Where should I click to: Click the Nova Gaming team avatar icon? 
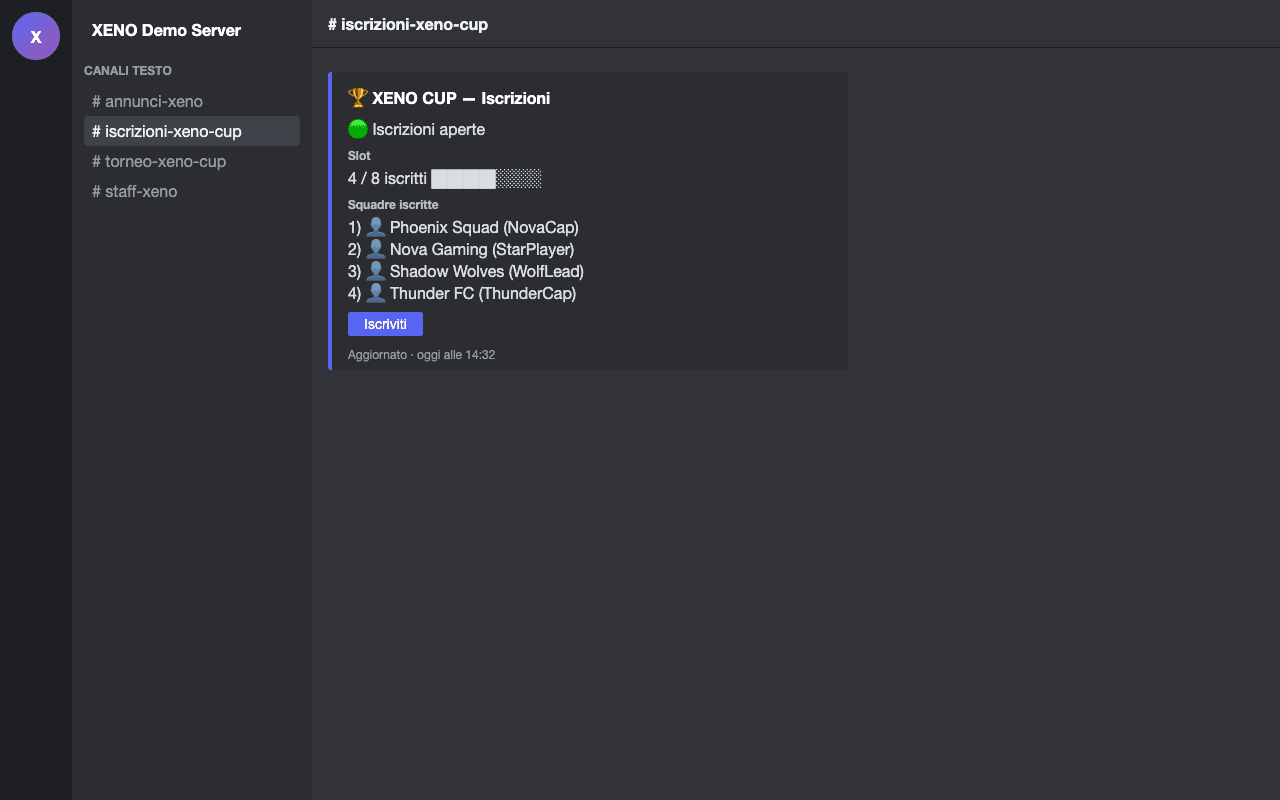tap(376, 249)
